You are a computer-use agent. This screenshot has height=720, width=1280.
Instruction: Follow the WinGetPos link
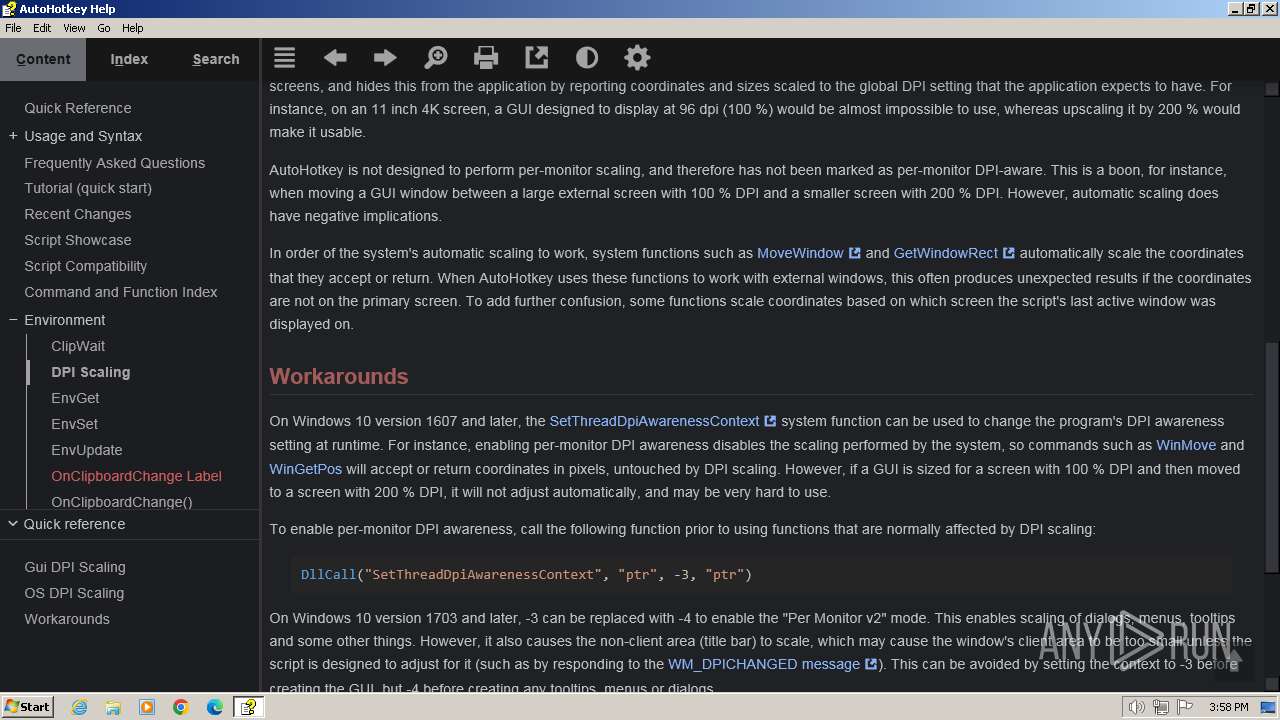click(x=305, y=468)
